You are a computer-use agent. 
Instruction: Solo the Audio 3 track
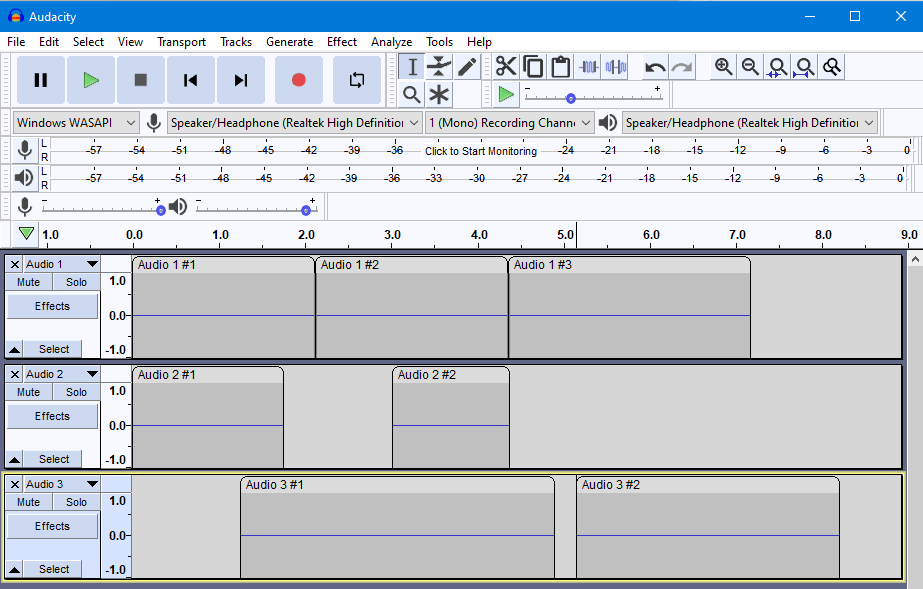click(76, 503)
